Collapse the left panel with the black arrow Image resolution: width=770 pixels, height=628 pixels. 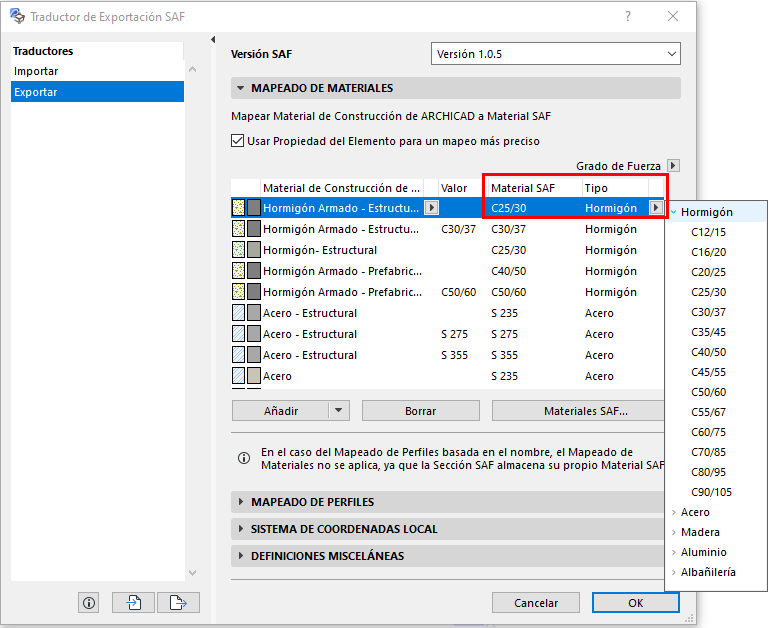pyautogui.click(x=213, y=39)
